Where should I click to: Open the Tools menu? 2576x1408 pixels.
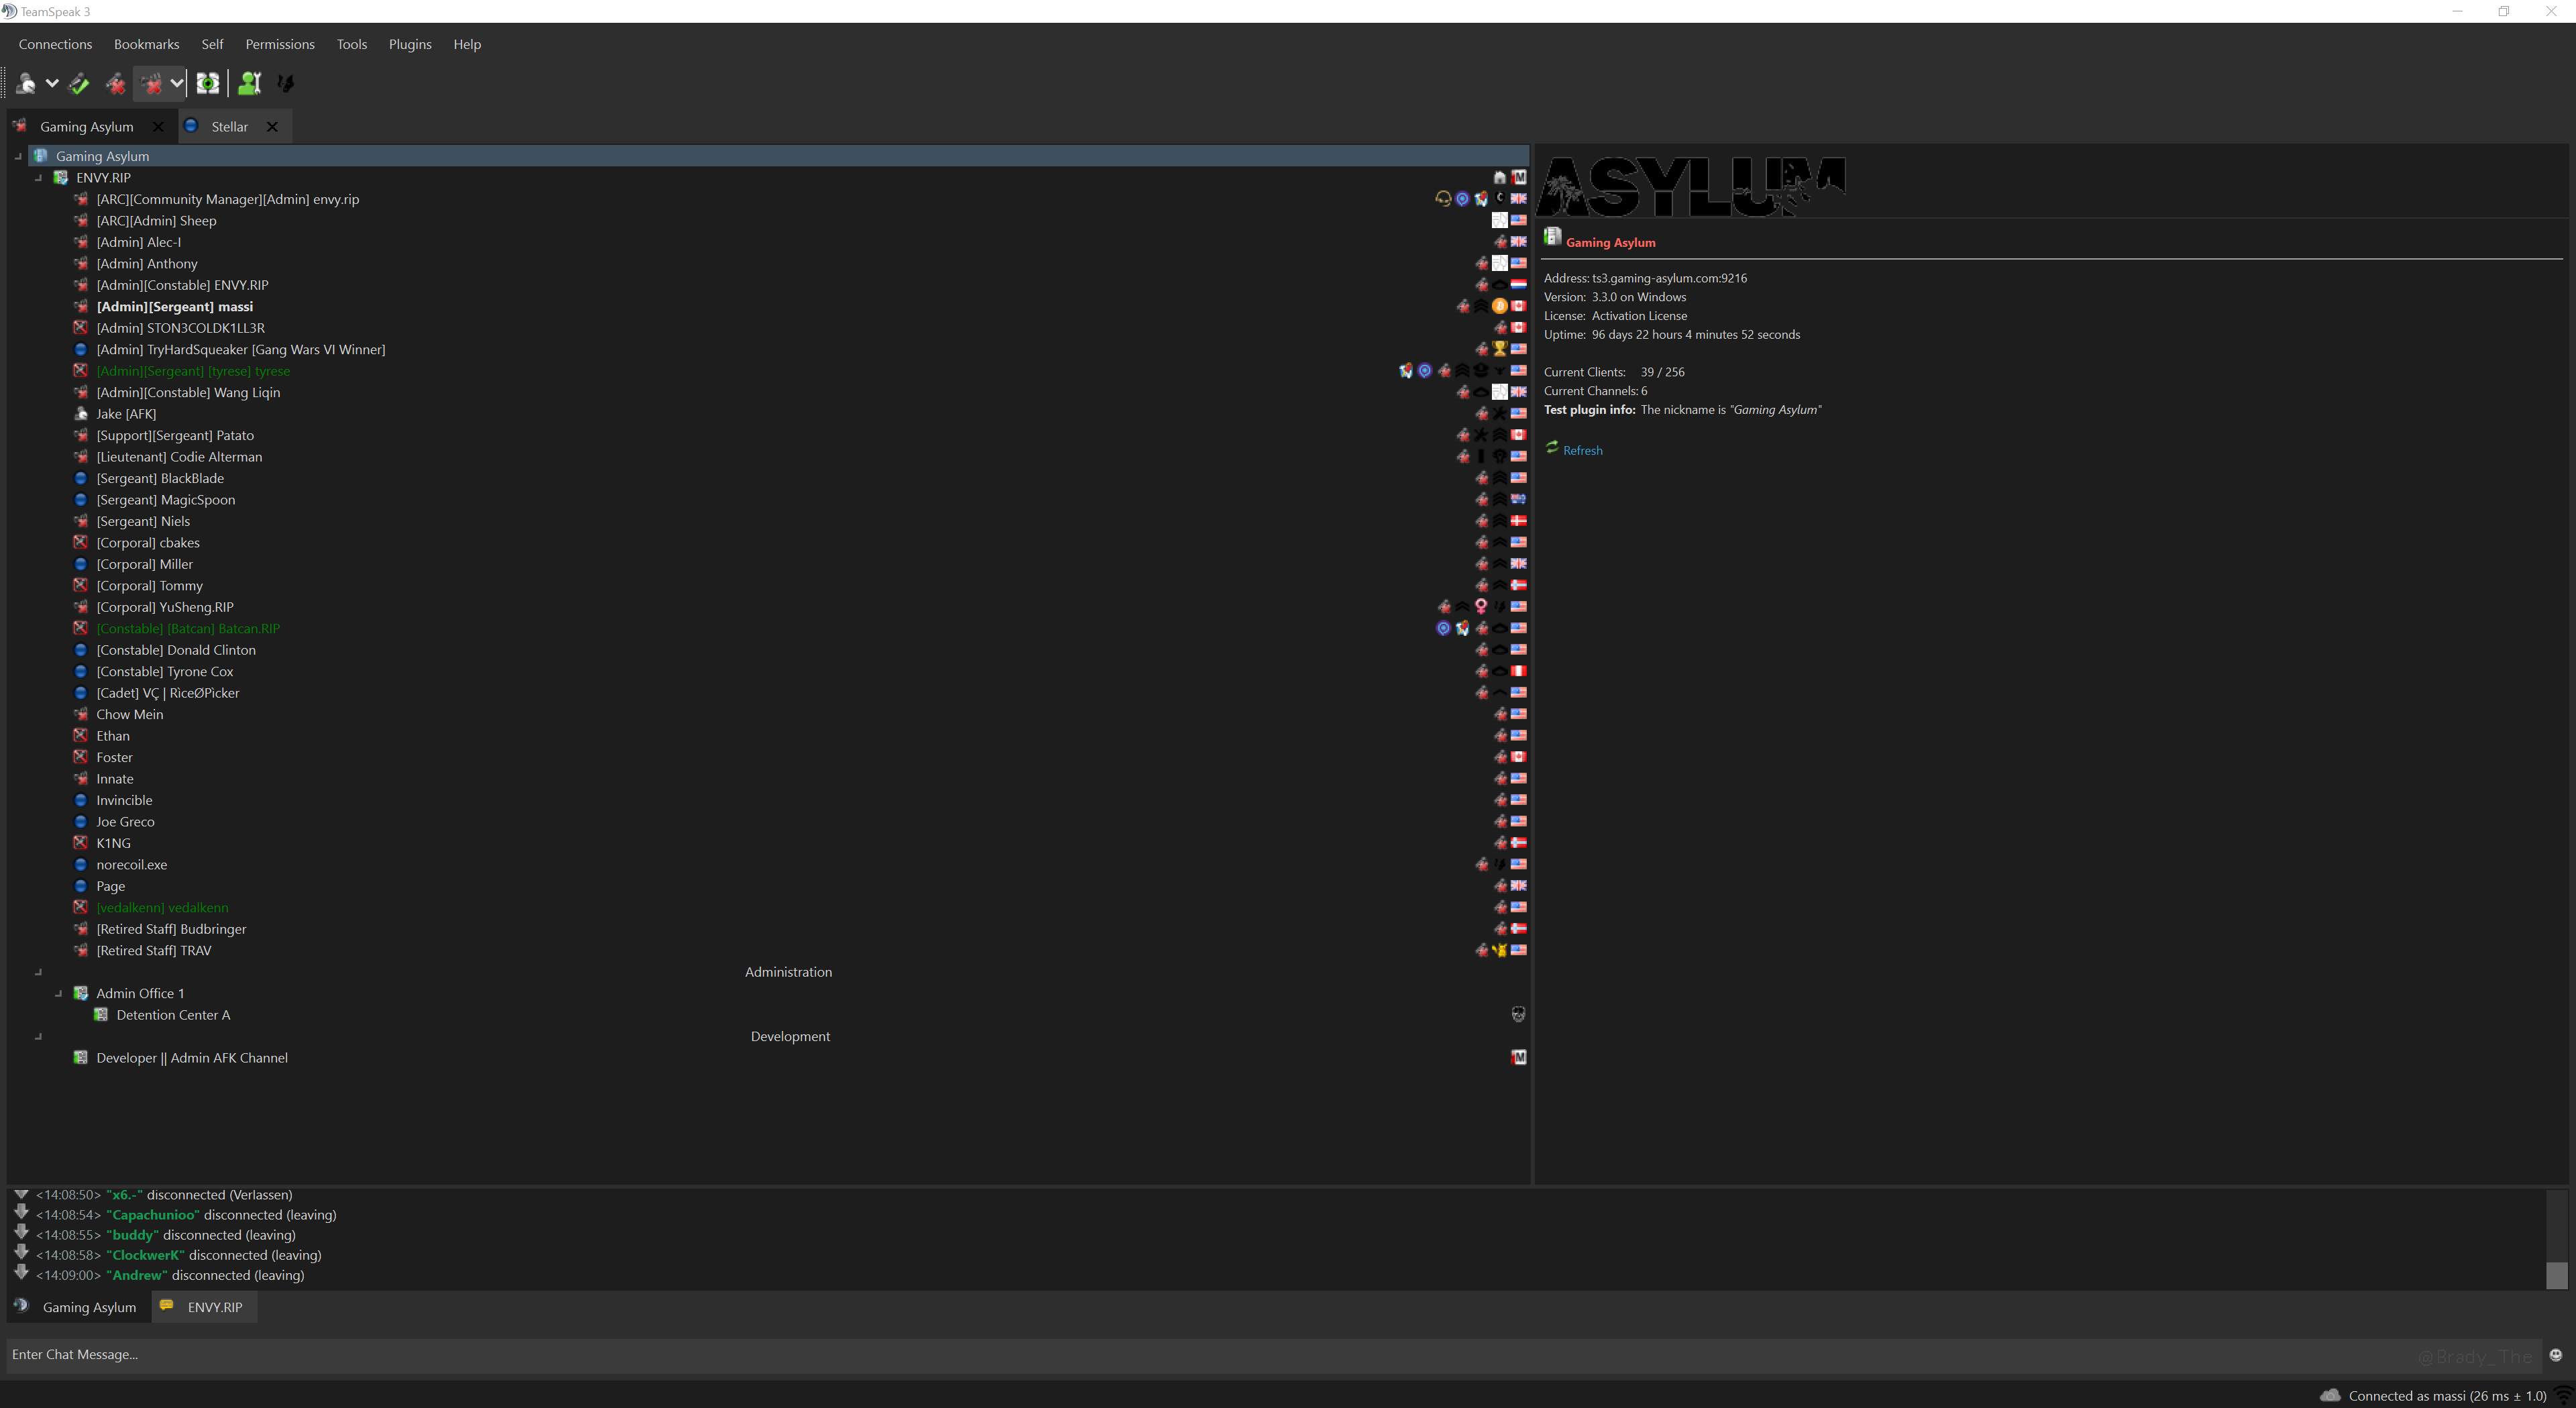[x=352, y=44]
